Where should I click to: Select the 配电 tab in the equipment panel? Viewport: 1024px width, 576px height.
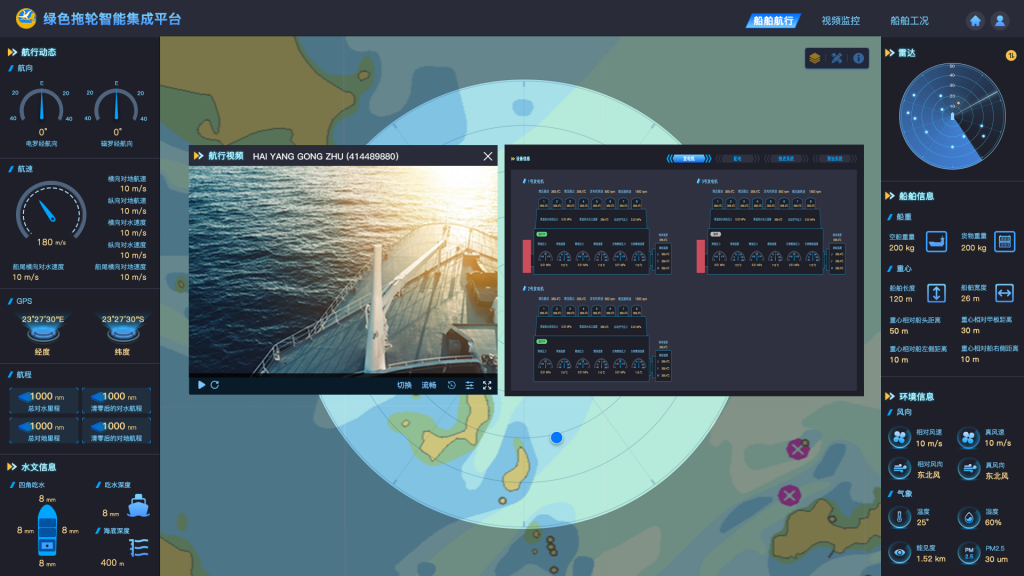737,159
